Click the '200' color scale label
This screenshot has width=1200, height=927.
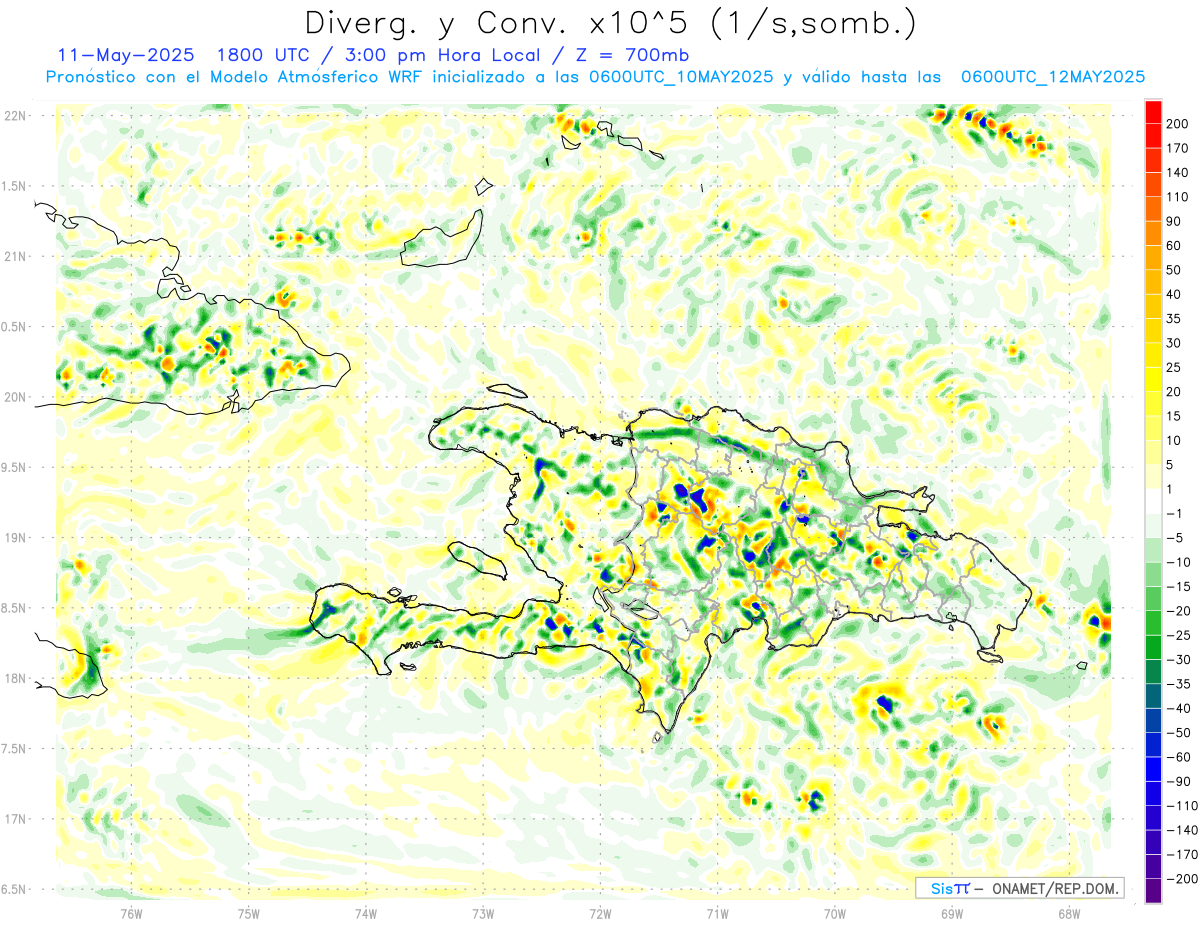tap(1178, 124)
